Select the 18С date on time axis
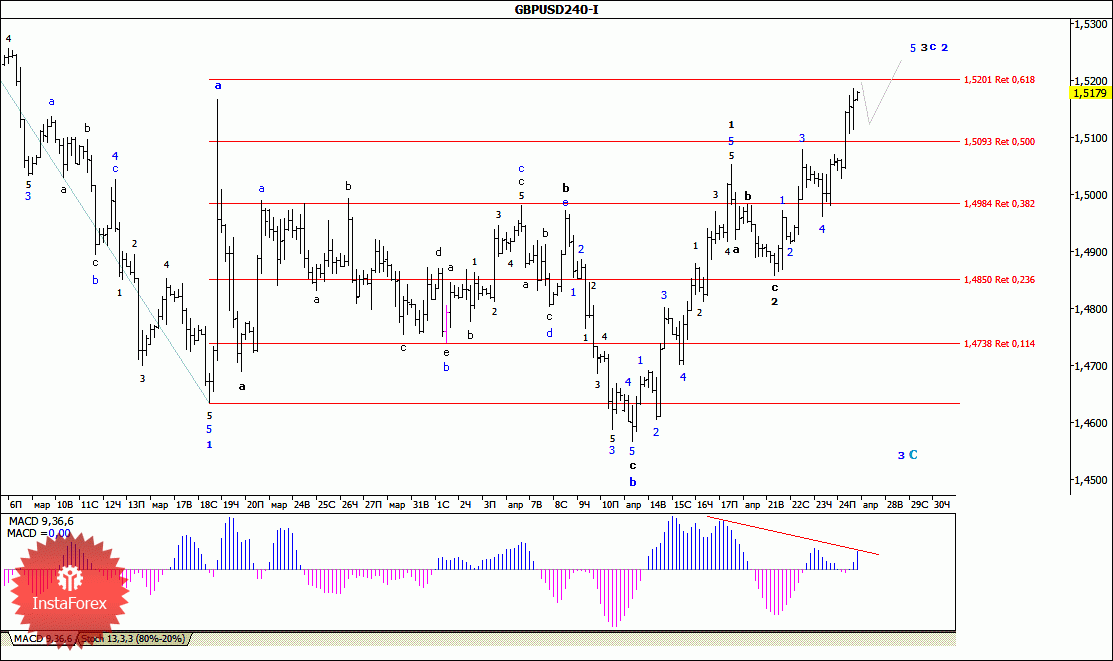Image resolution: width=1113 pixels, height=661 pixels. 208,505
